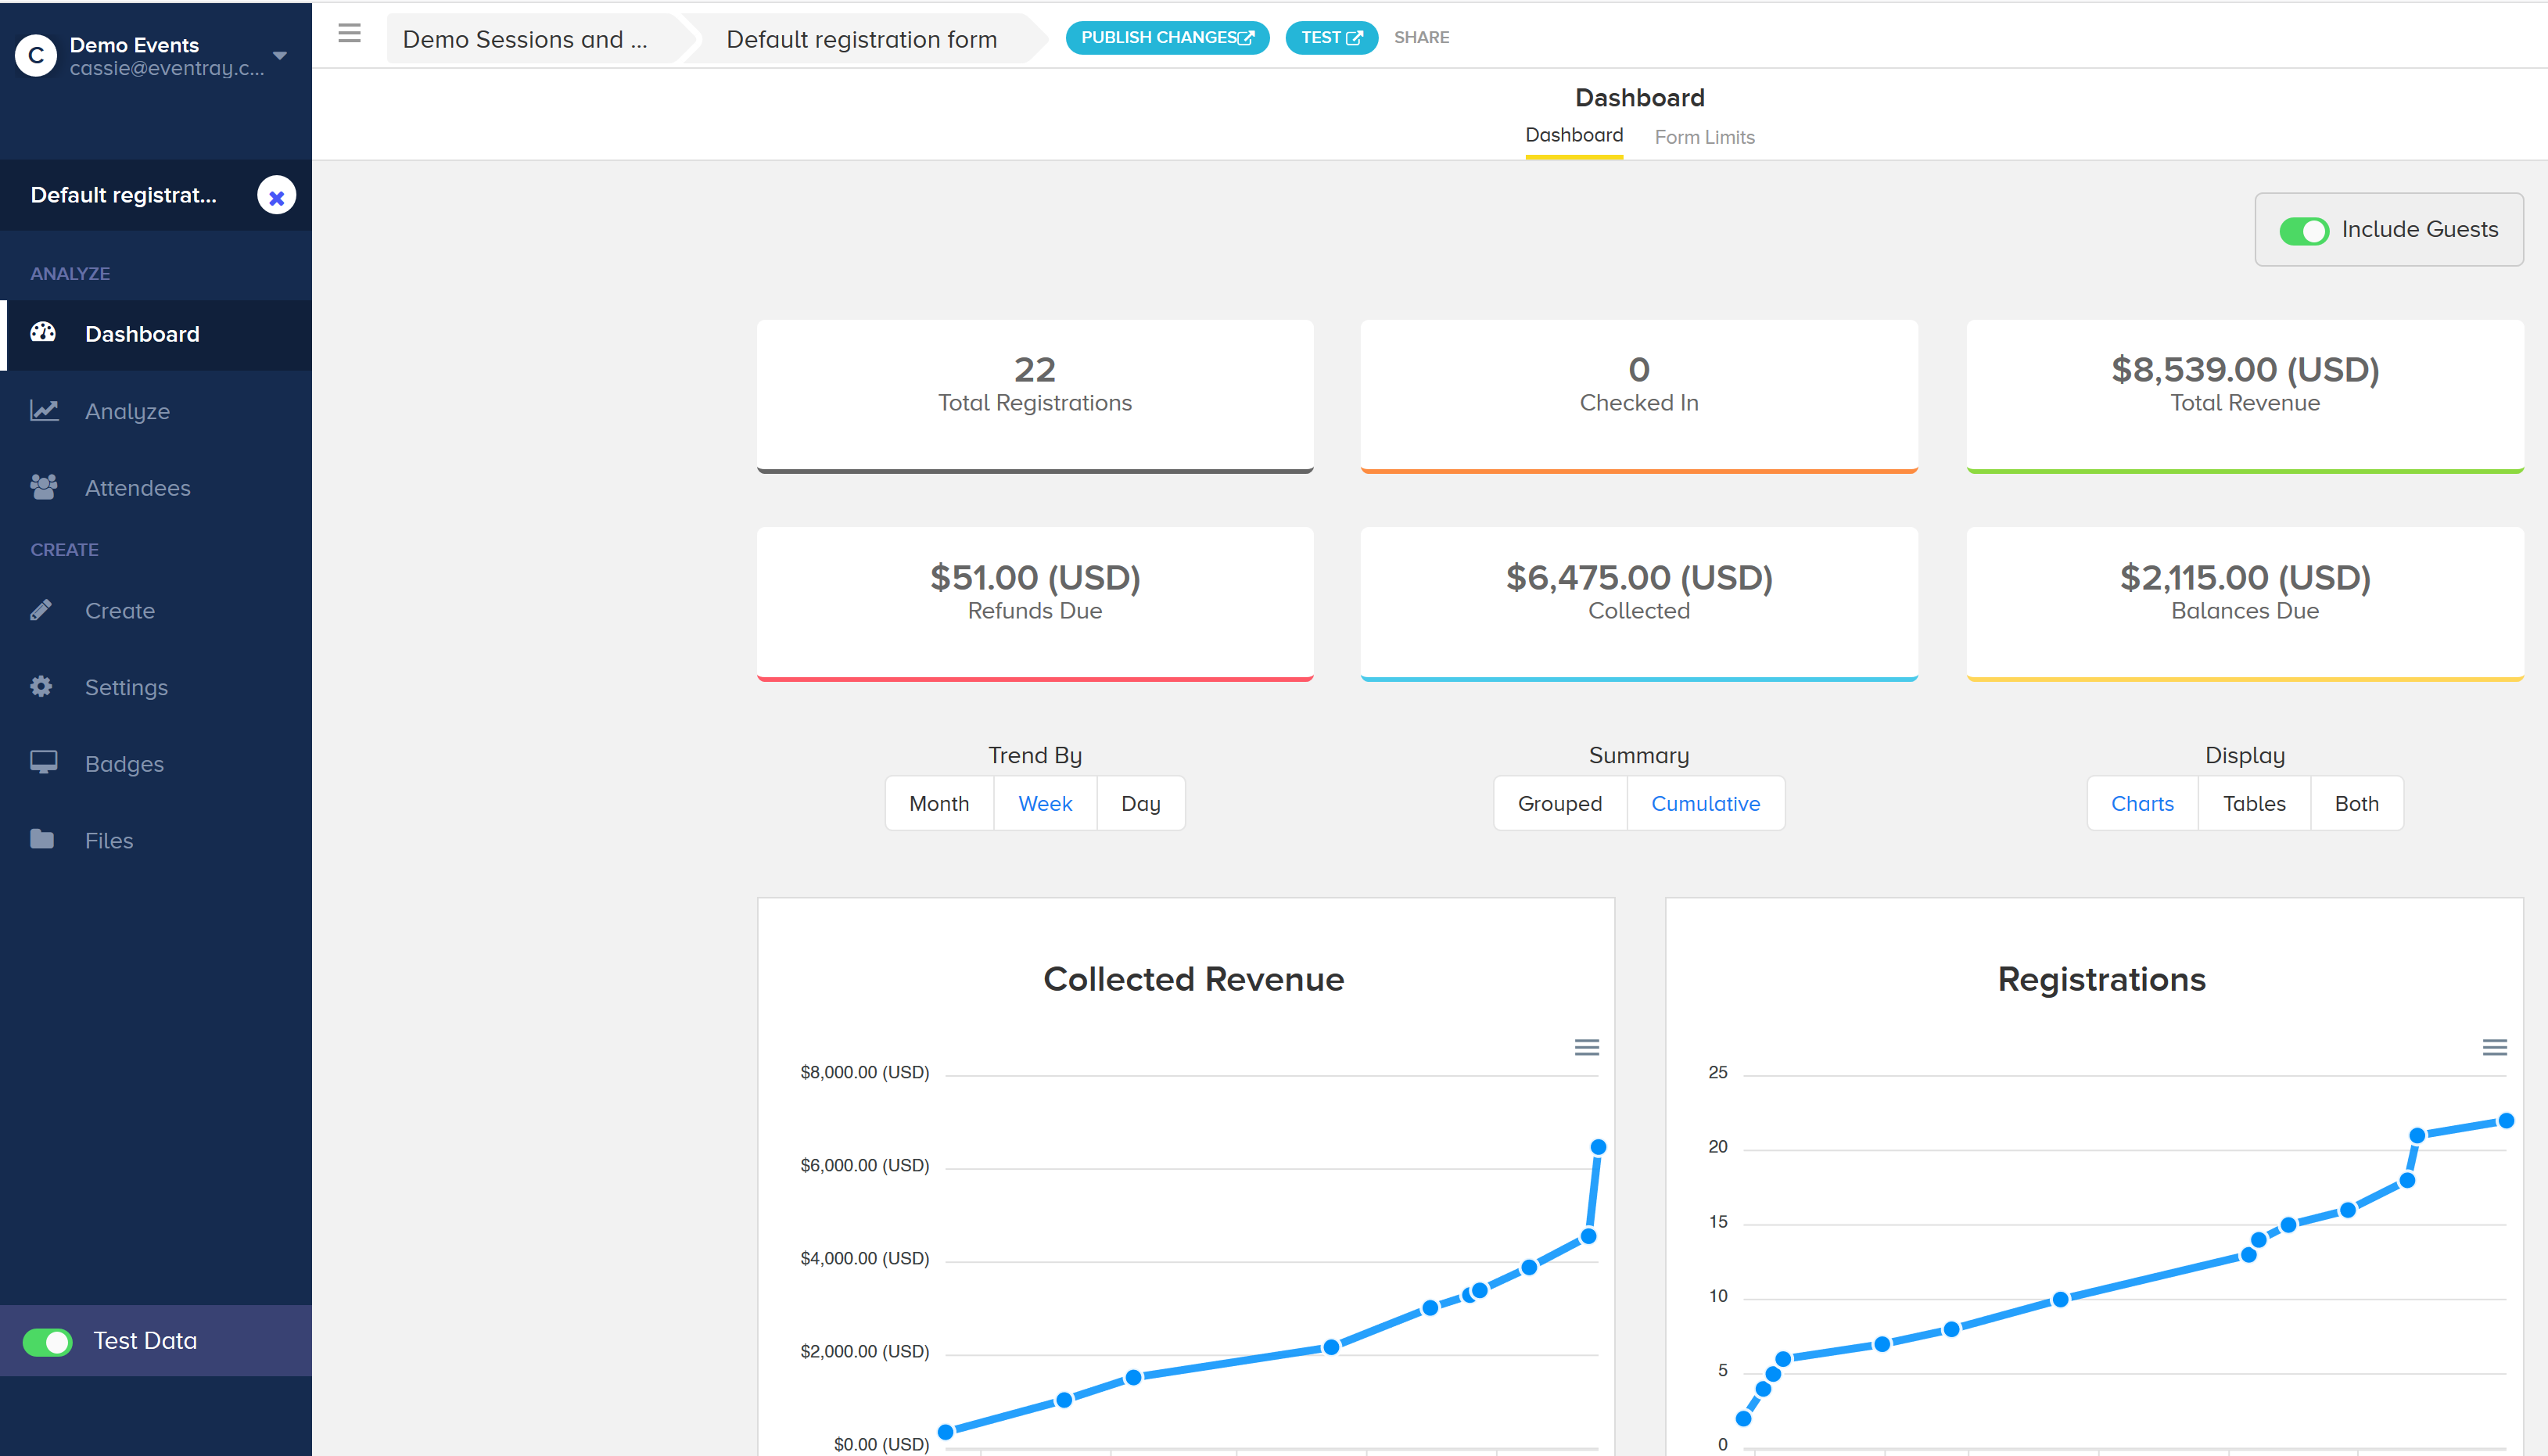Select the Tables display option
The image size is (2548, 1456).
(x=2253, y=804)
